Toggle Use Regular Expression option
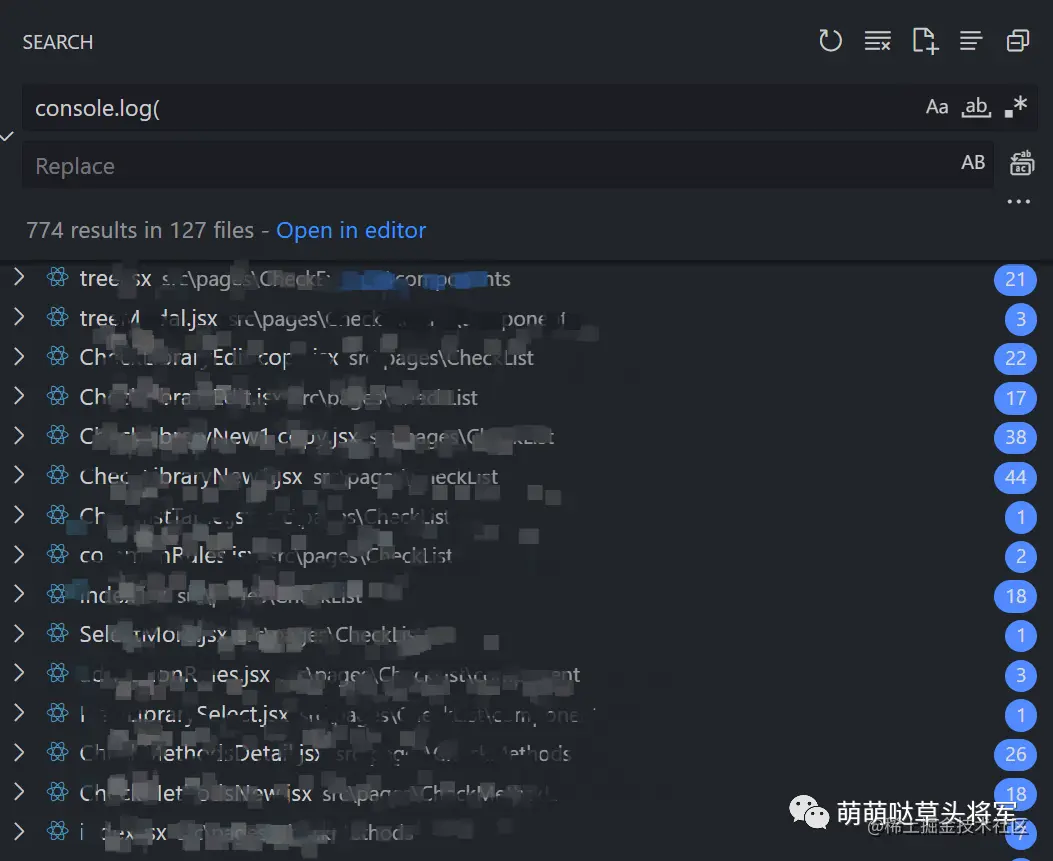This screenshot has height=861, width=1053. pyautogui.click(x=1016, y=107)
